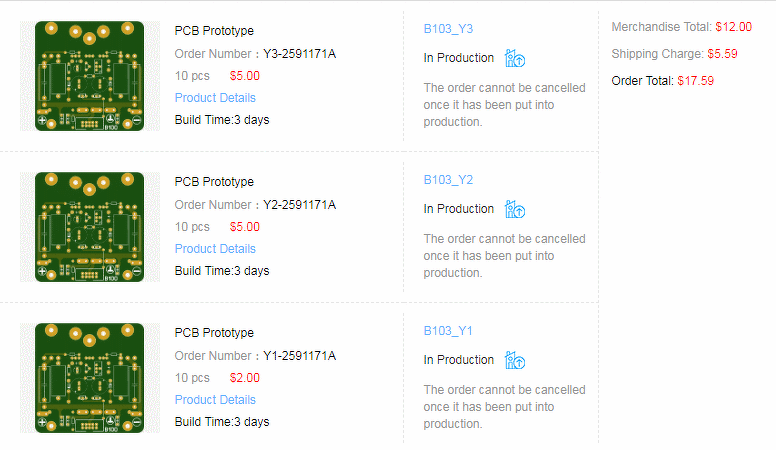
Task: Click the In Production status for B103_Y3
Action: coord(458,58)
